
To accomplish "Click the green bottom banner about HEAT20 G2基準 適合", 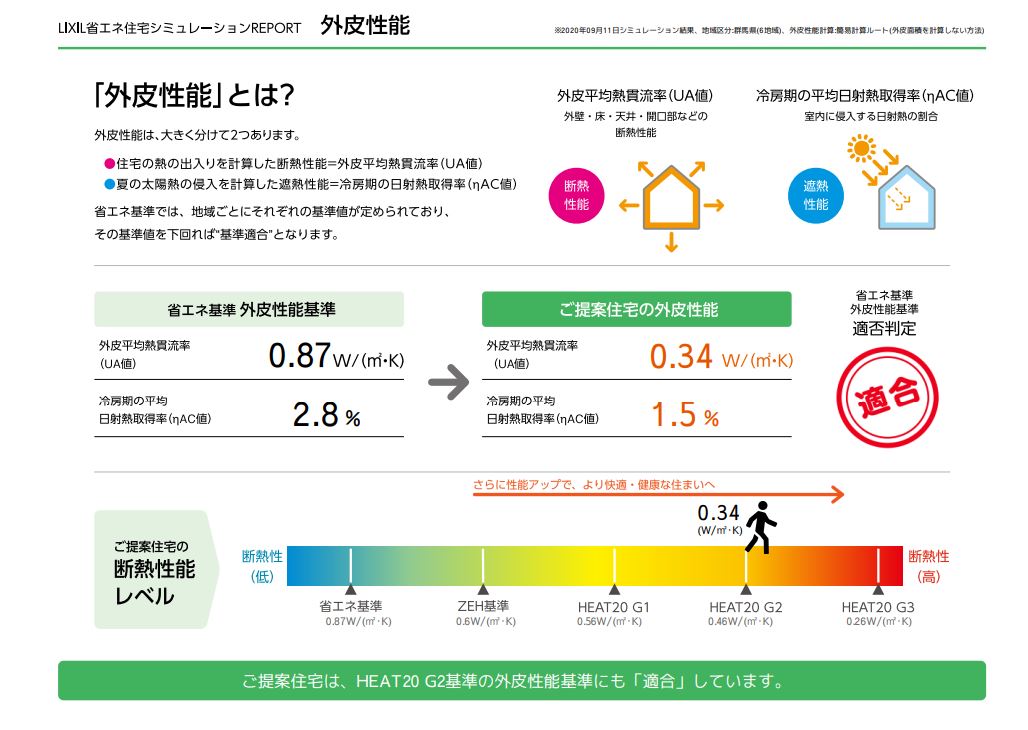I will tap(522, 681).
